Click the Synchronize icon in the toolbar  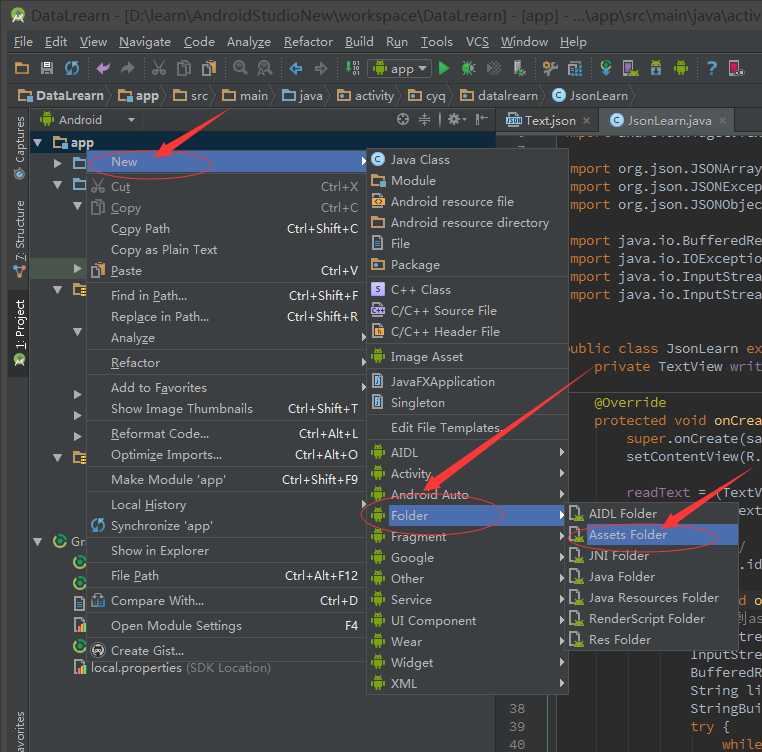click(72, 68)
